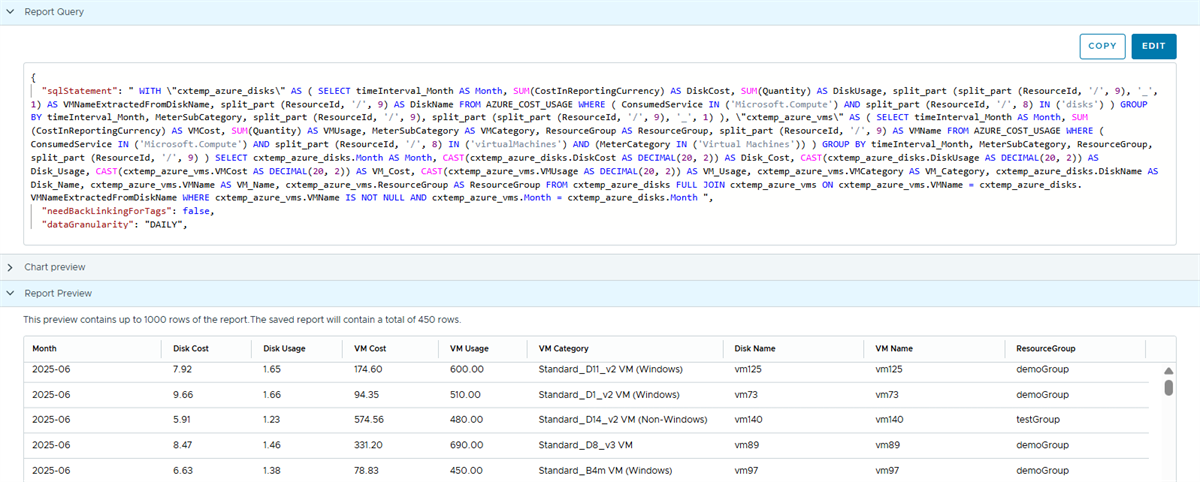Viewport: 1200px width, 482px height.
Task: Sort by the Month column header
Action: 45,349
